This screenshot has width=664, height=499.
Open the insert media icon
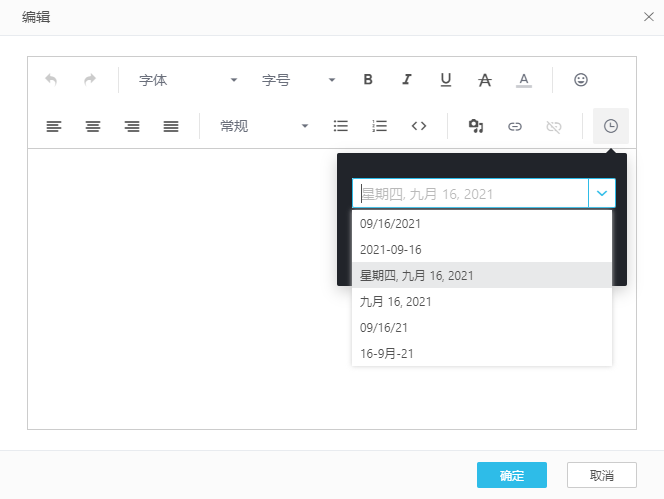point(476,126)
